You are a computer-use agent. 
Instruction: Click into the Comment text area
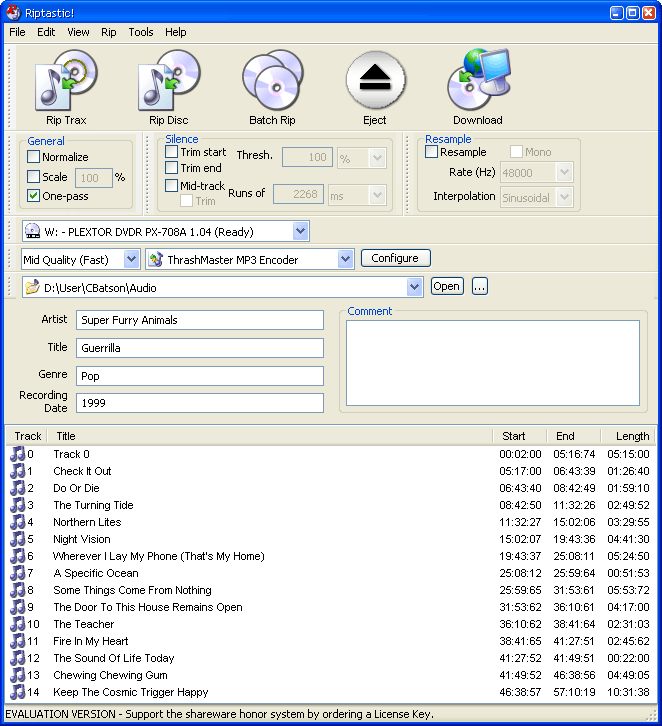[493, 363]
